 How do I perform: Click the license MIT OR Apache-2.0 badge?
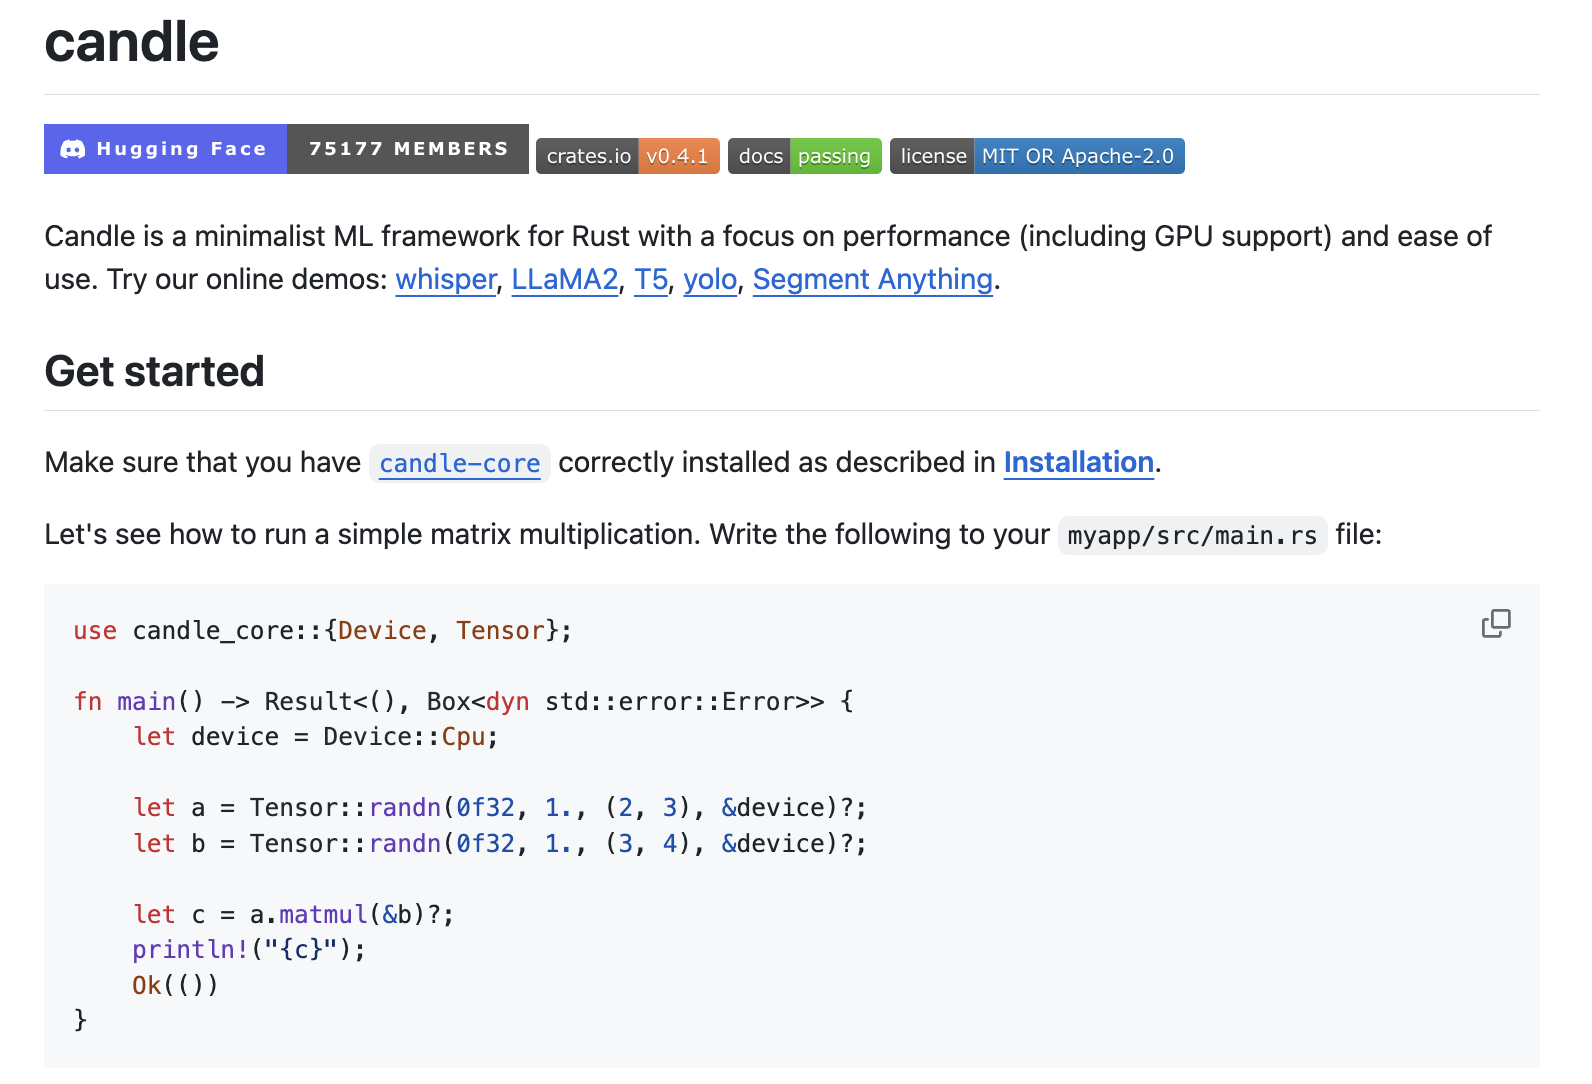pyautogui.click(x=1036, y=155)
